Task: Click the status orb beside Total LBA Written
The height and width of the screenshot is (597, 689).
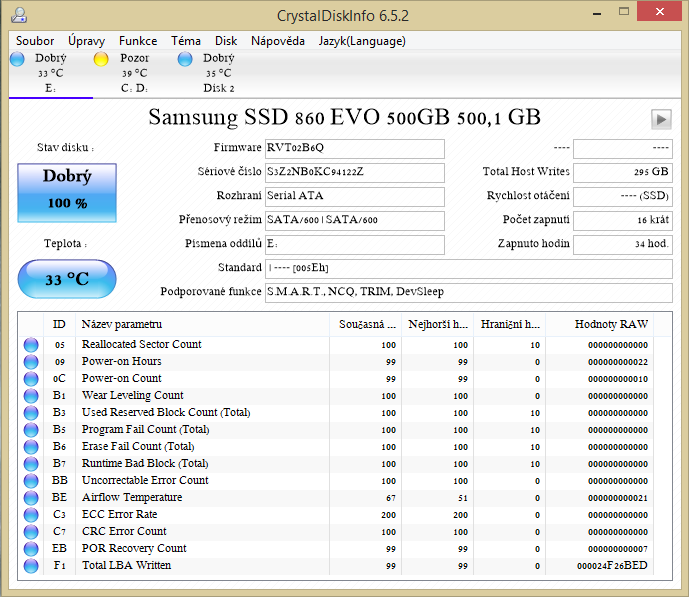Action: [31, 566]
